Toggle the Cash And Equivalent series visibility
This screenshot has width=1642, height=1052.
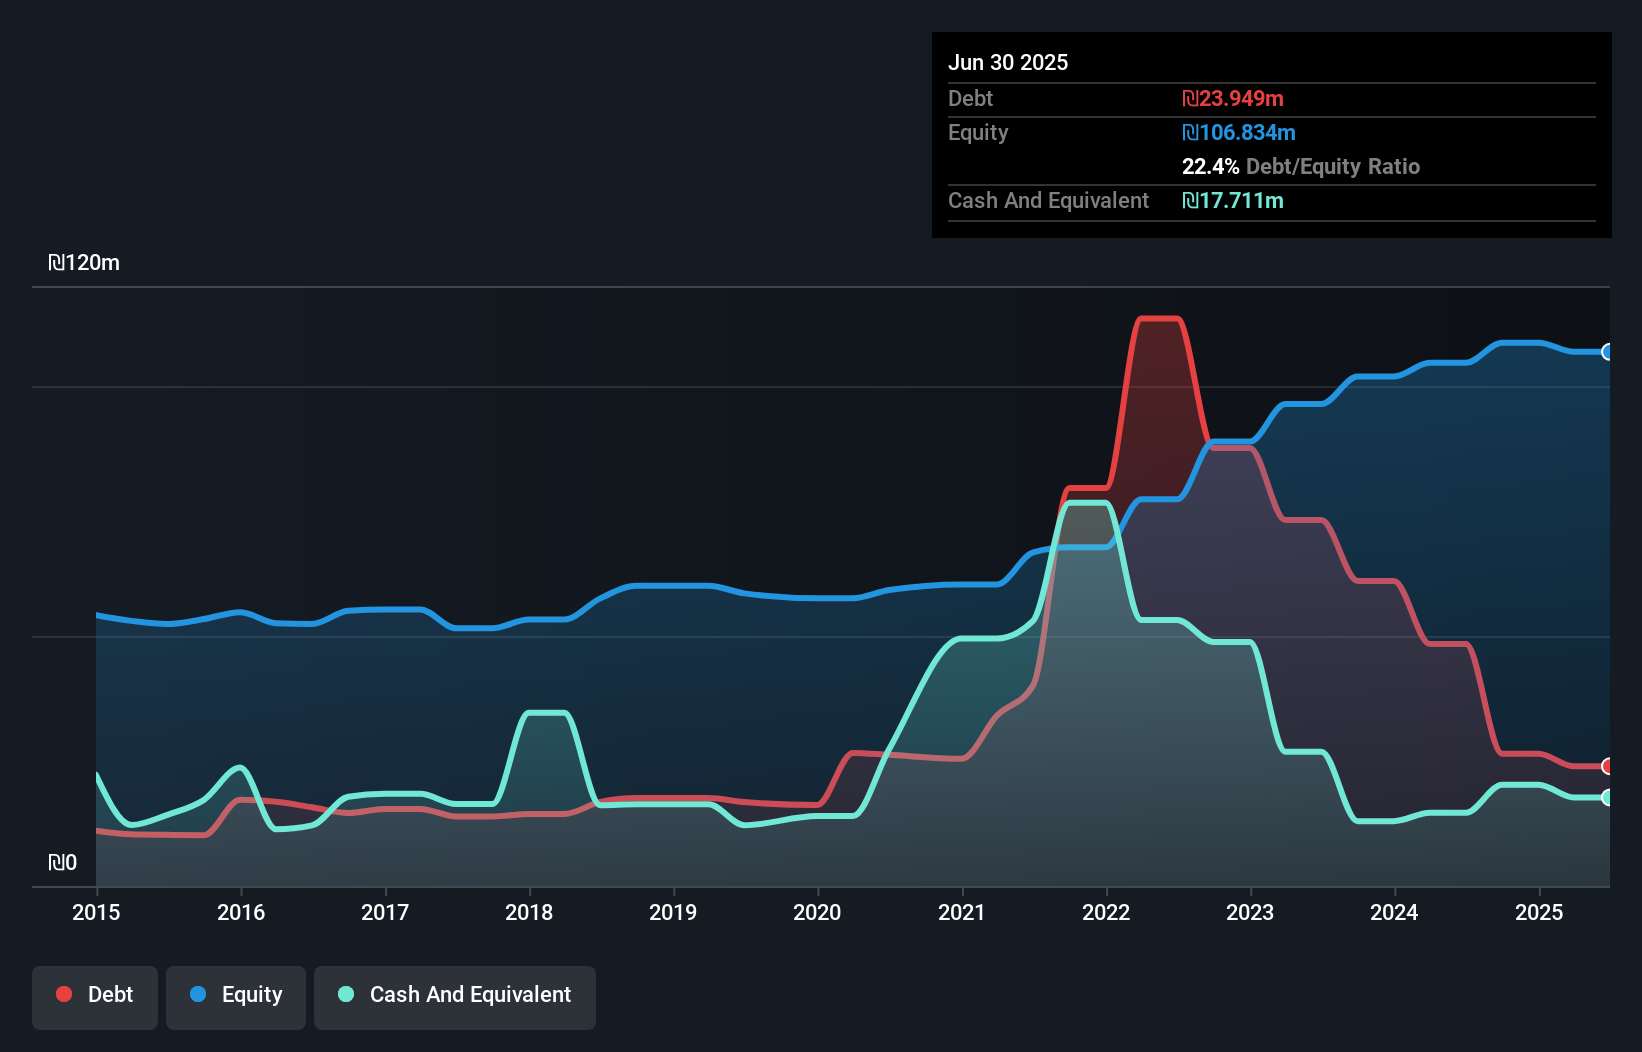pos(455,995)
